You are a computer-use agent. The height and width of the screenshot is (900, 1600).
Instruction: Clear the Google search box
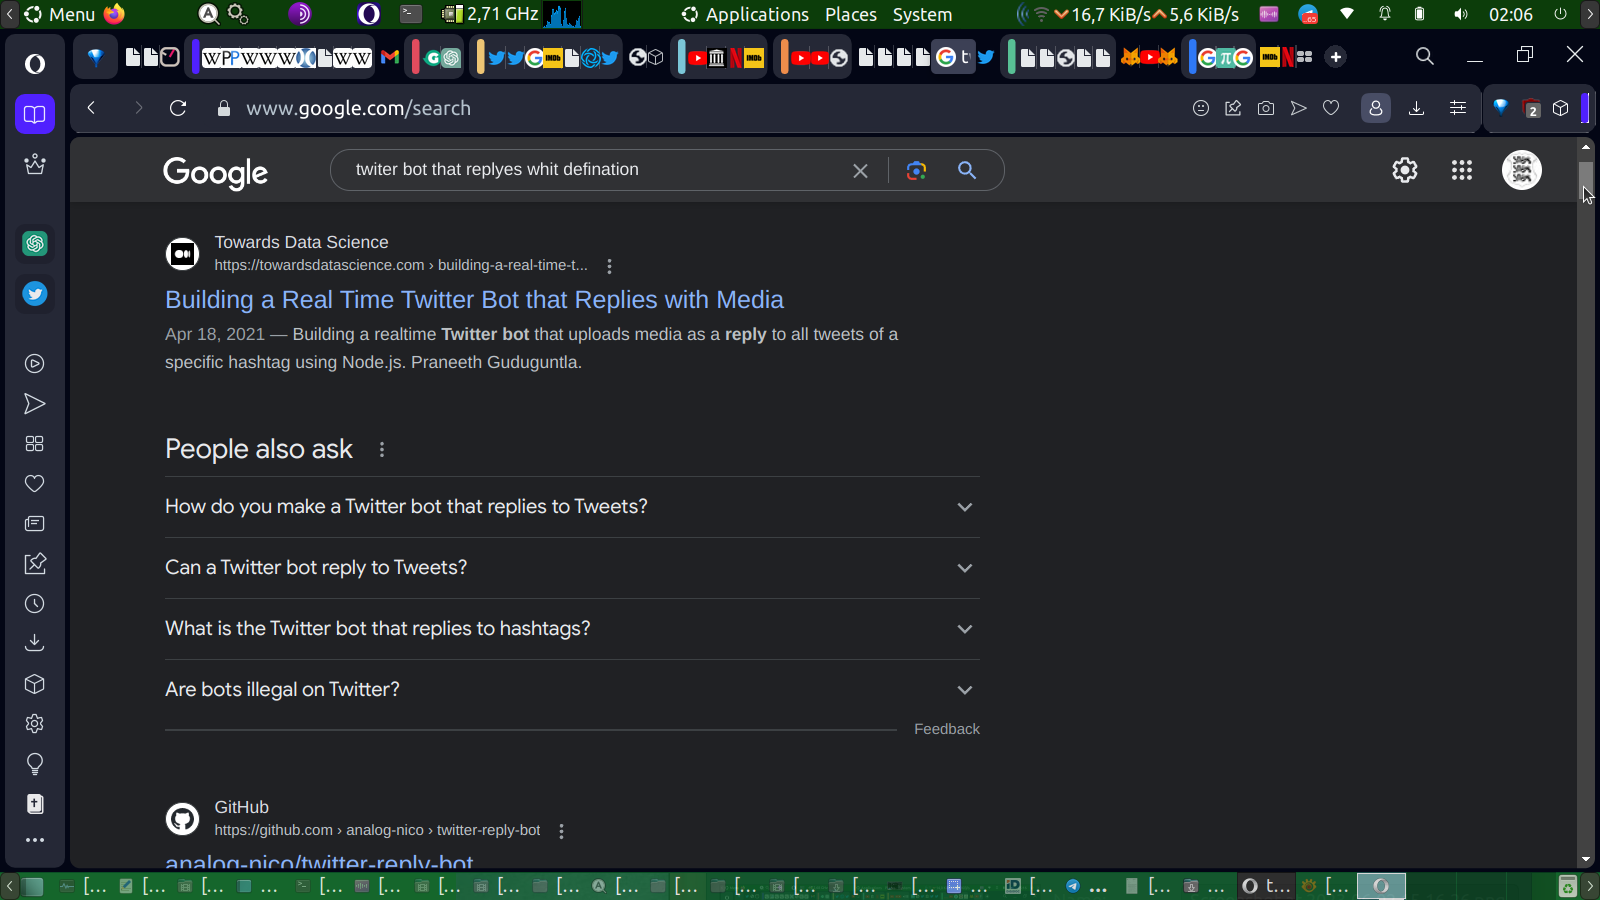click(860, 171)
